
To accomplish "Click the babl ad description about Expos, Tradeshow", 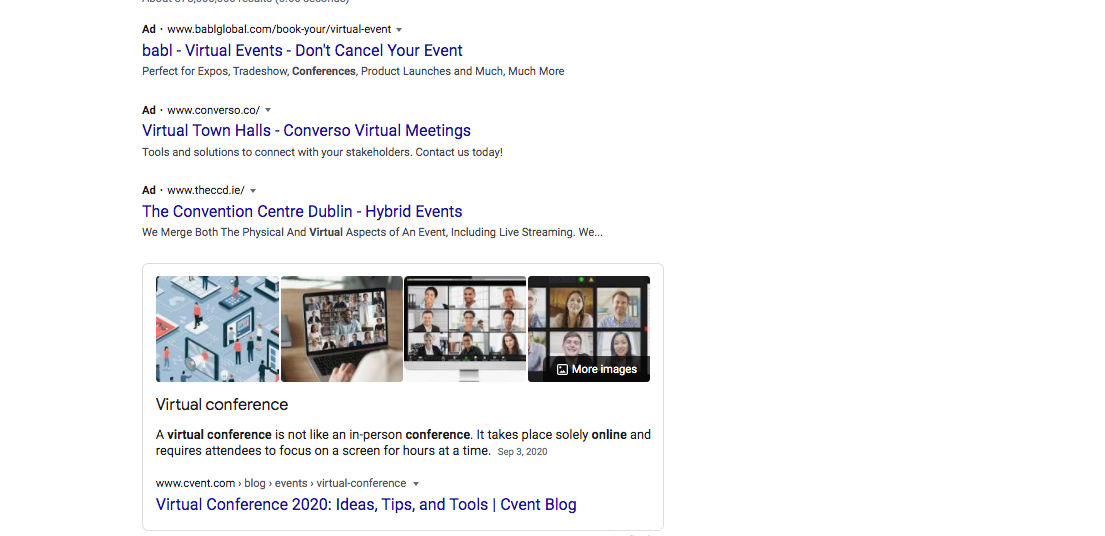I will click(353, 71).
